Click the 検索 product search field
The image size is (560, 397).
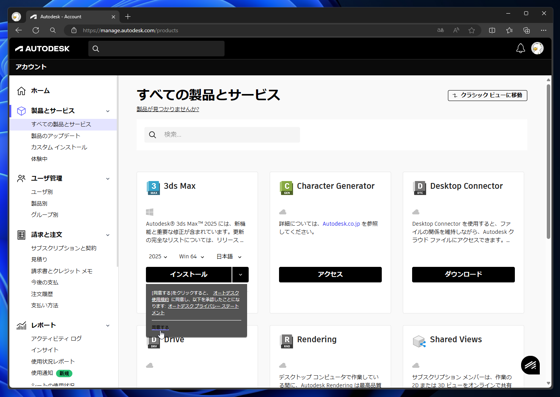222,135
